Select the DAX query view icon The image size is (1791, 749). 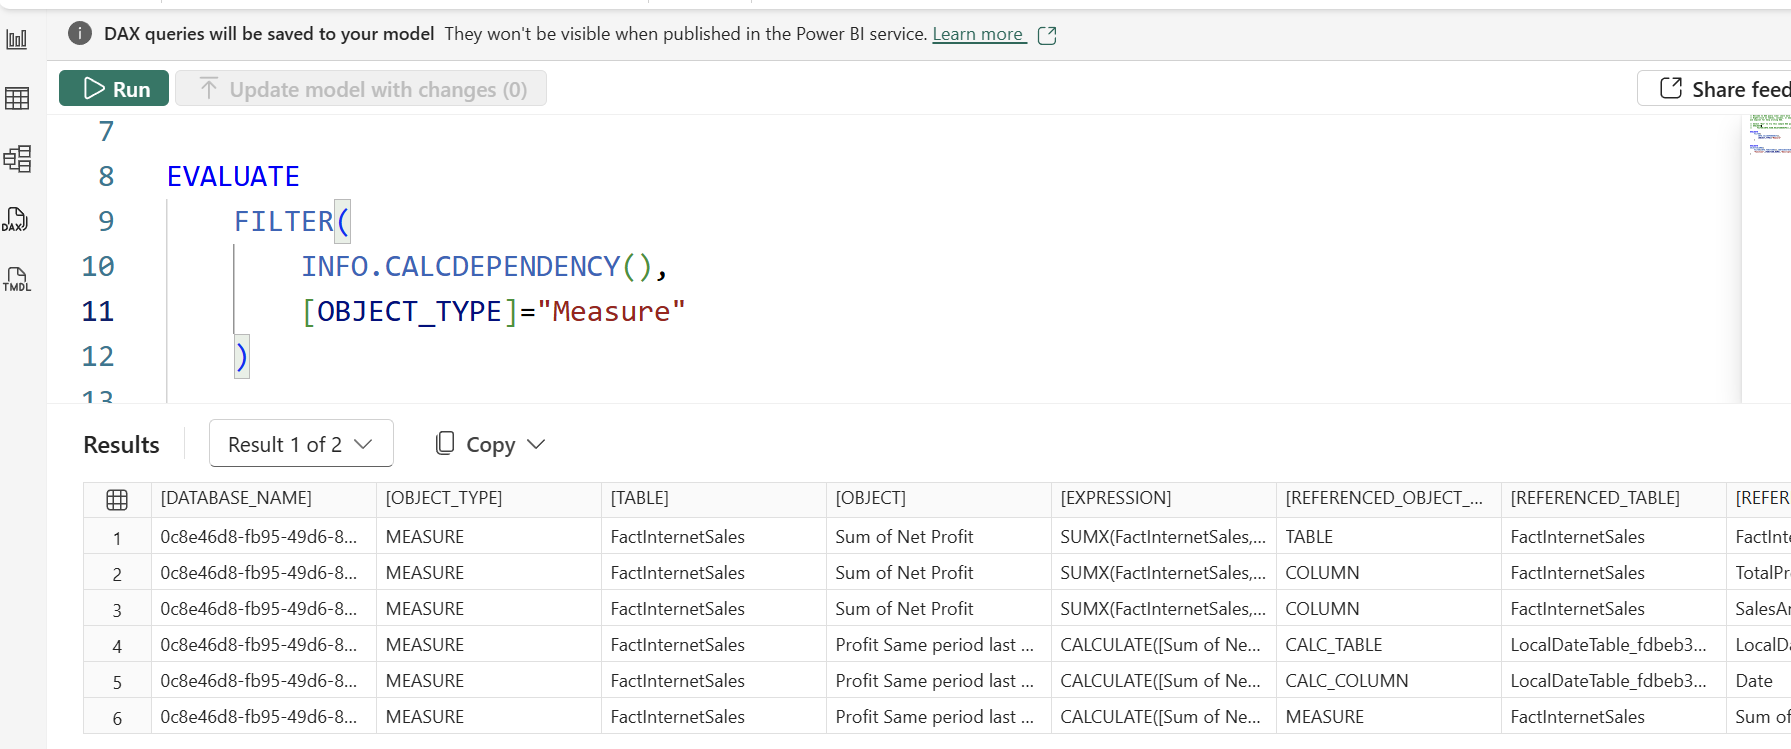16,219
